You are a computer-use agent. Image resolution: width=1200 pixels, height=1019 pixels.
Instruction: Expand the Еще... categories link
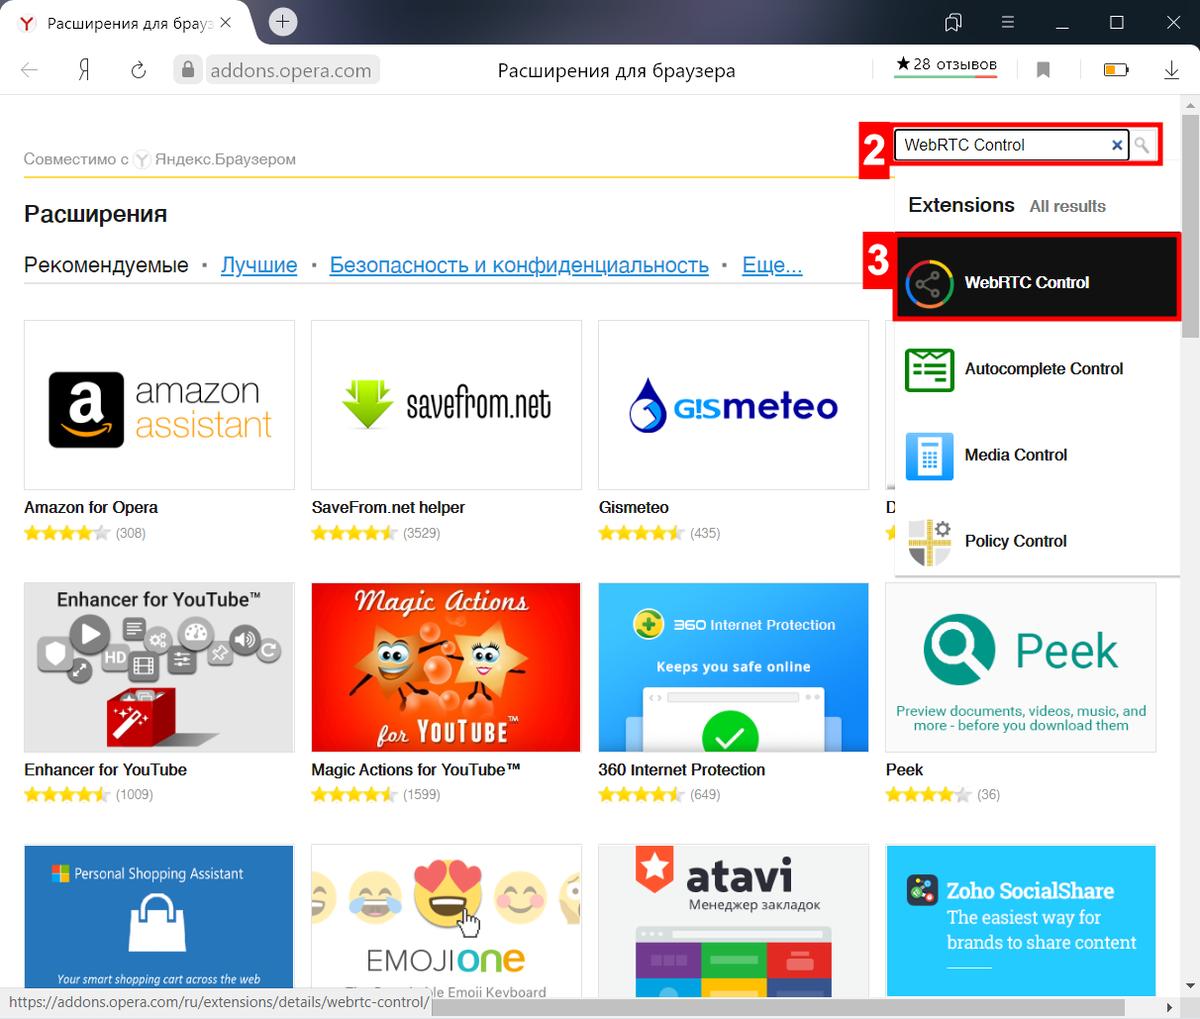[772, 265]
